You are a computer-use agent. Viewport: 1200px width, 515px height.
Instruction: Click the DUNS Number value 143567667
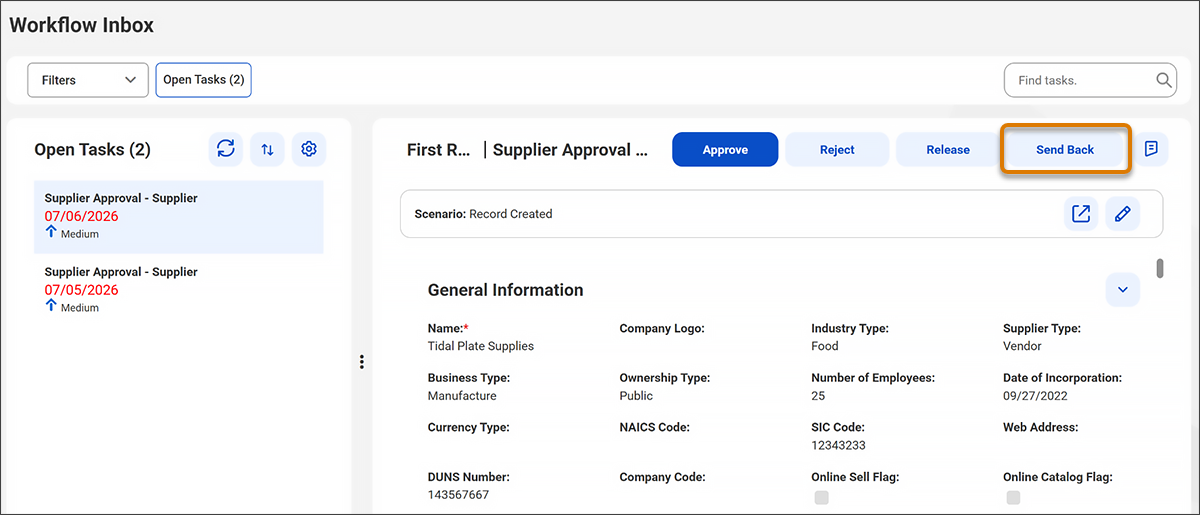click(458, 495)
